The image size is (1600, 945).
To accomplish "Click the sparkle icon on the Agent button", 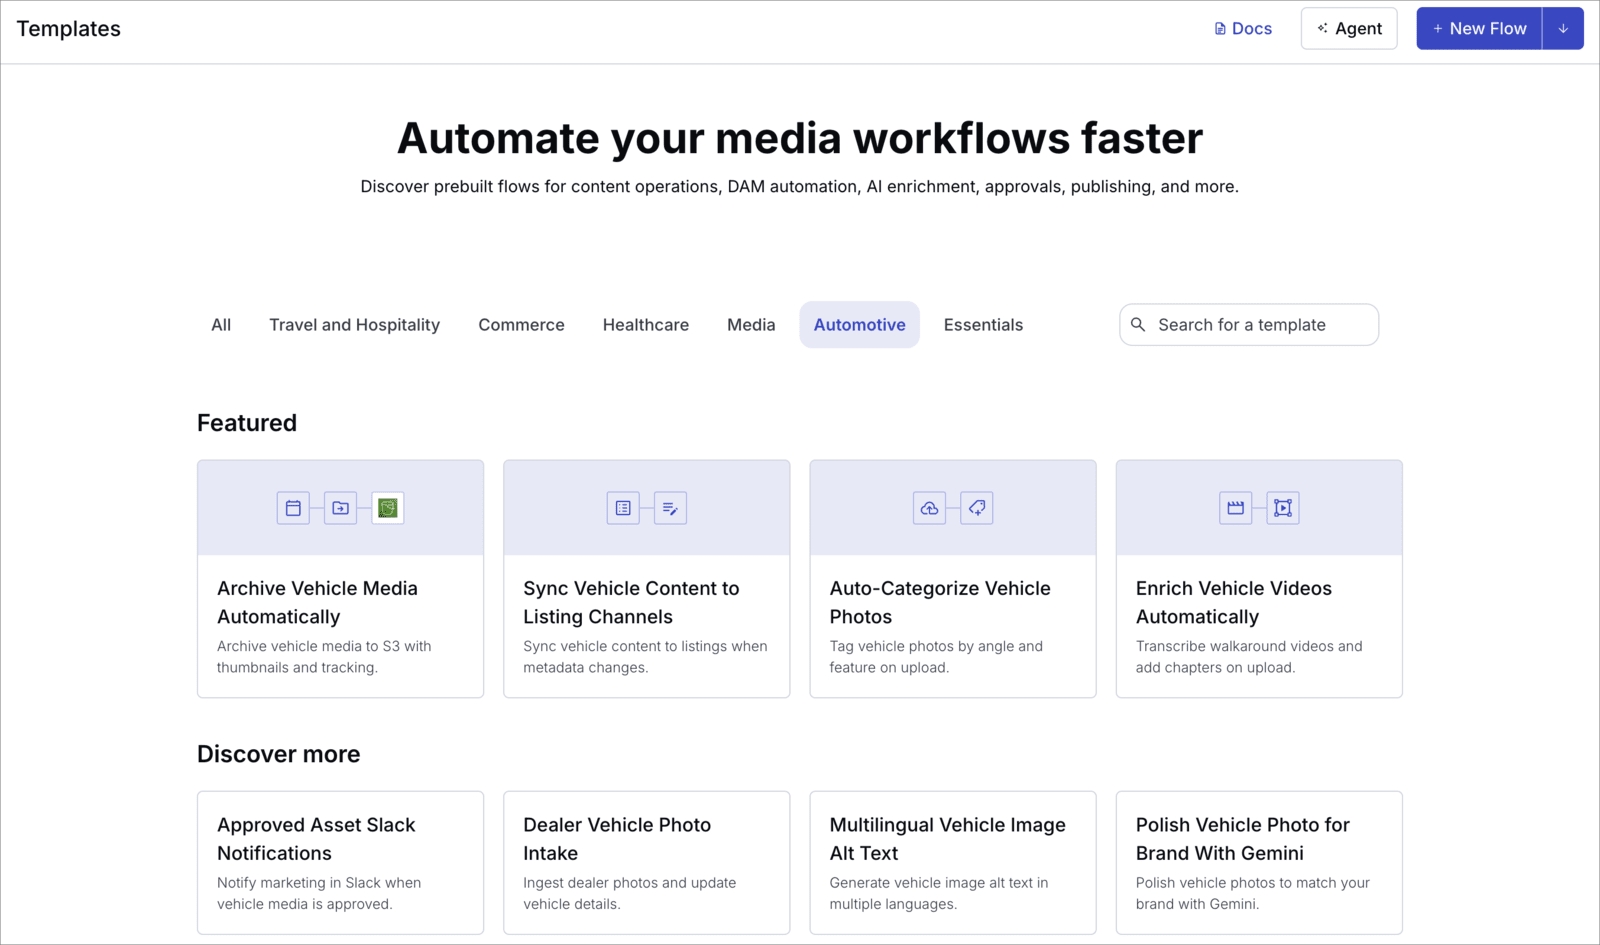I will click(x=1322, y=28).
